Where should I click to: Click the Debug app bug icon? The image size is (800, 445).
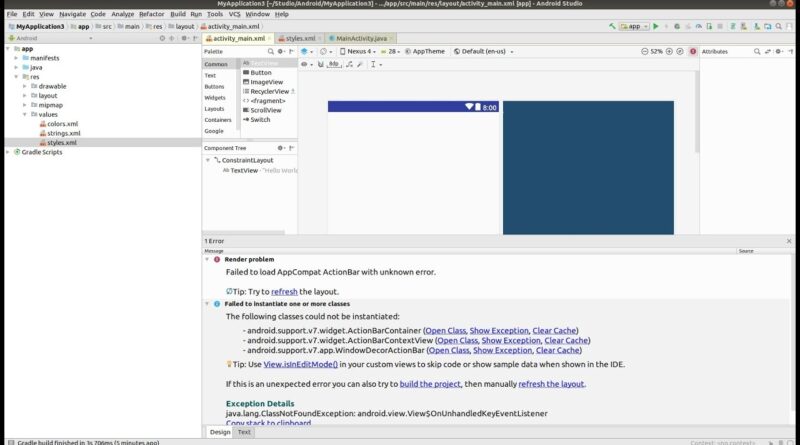[x=677, y=26]
